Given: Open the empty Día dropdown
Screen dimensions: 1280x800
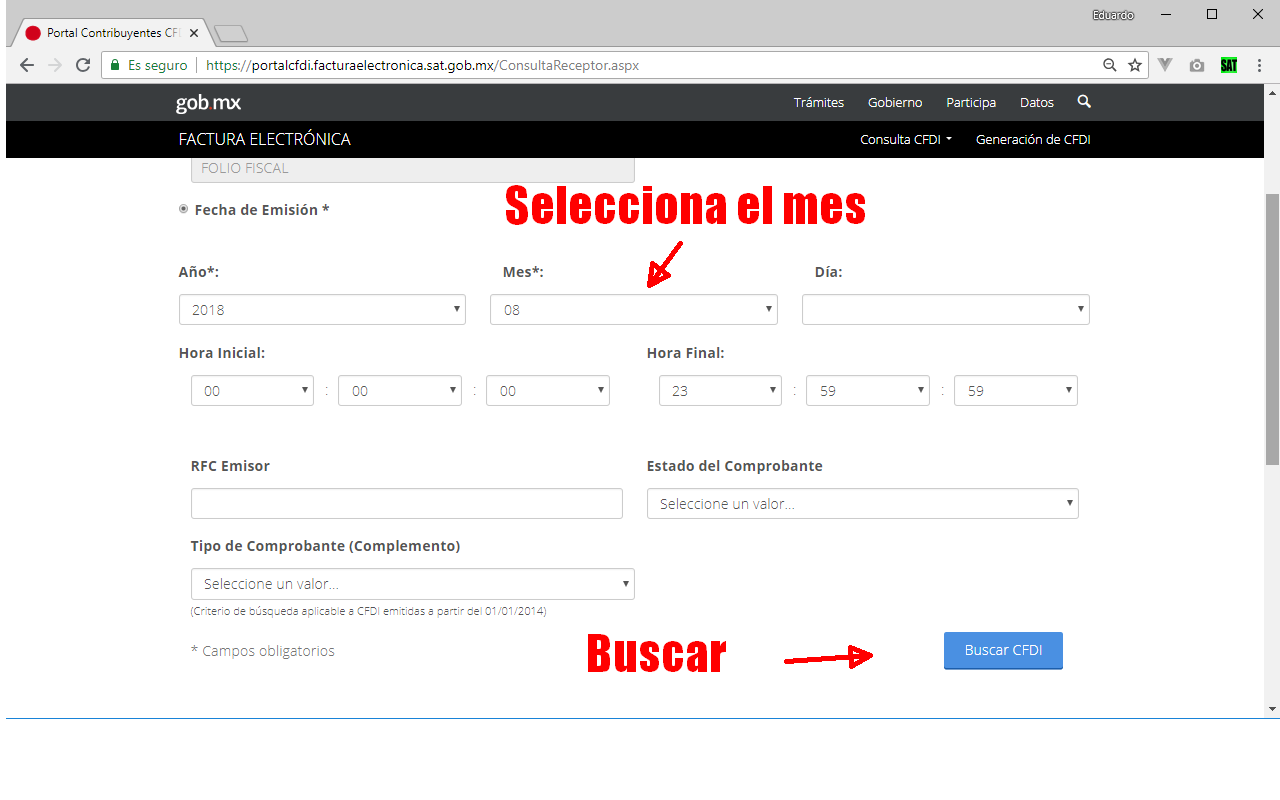Looking at the screenshot, I should coord(946,310).
